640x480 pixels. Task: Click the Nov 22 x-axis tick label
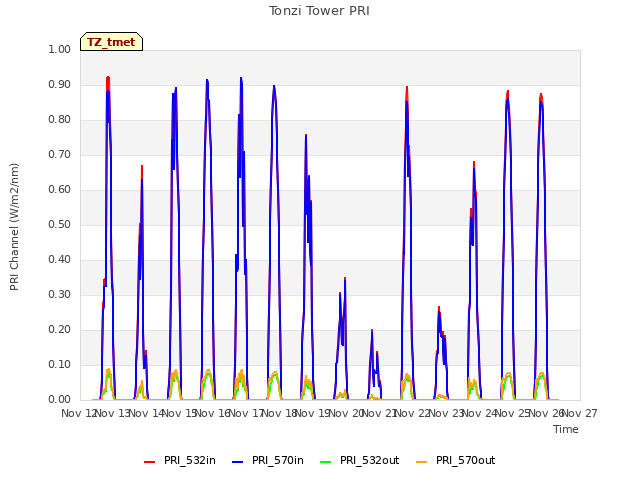[413, 413]
